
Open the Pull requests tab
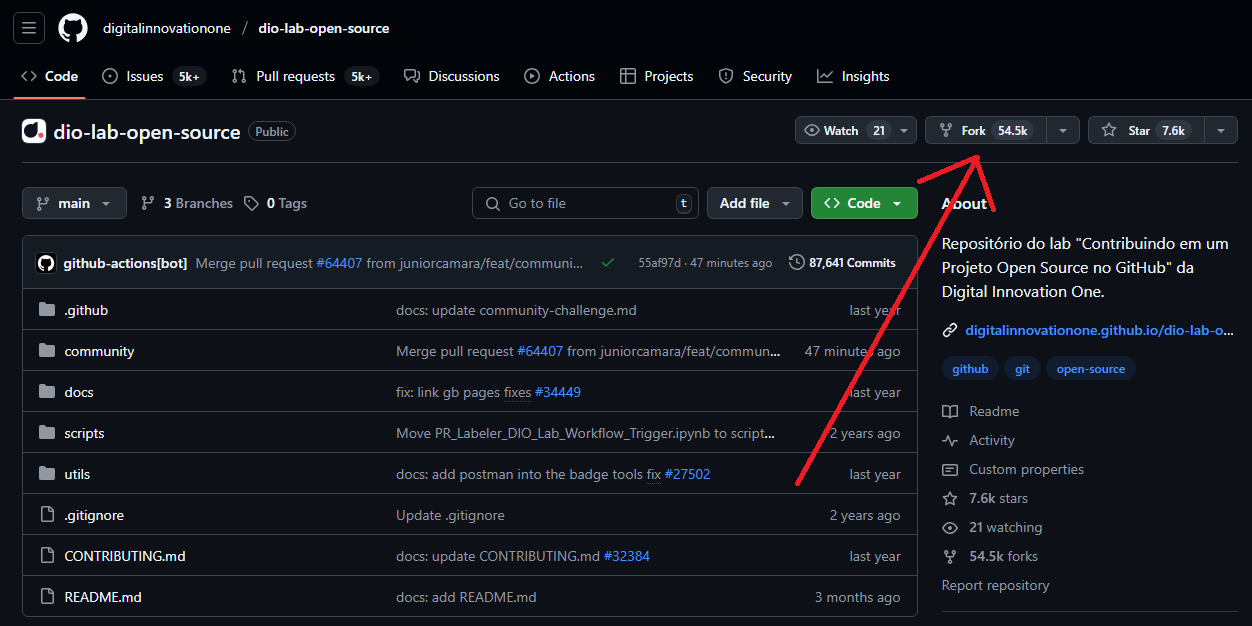click(304, 76)
